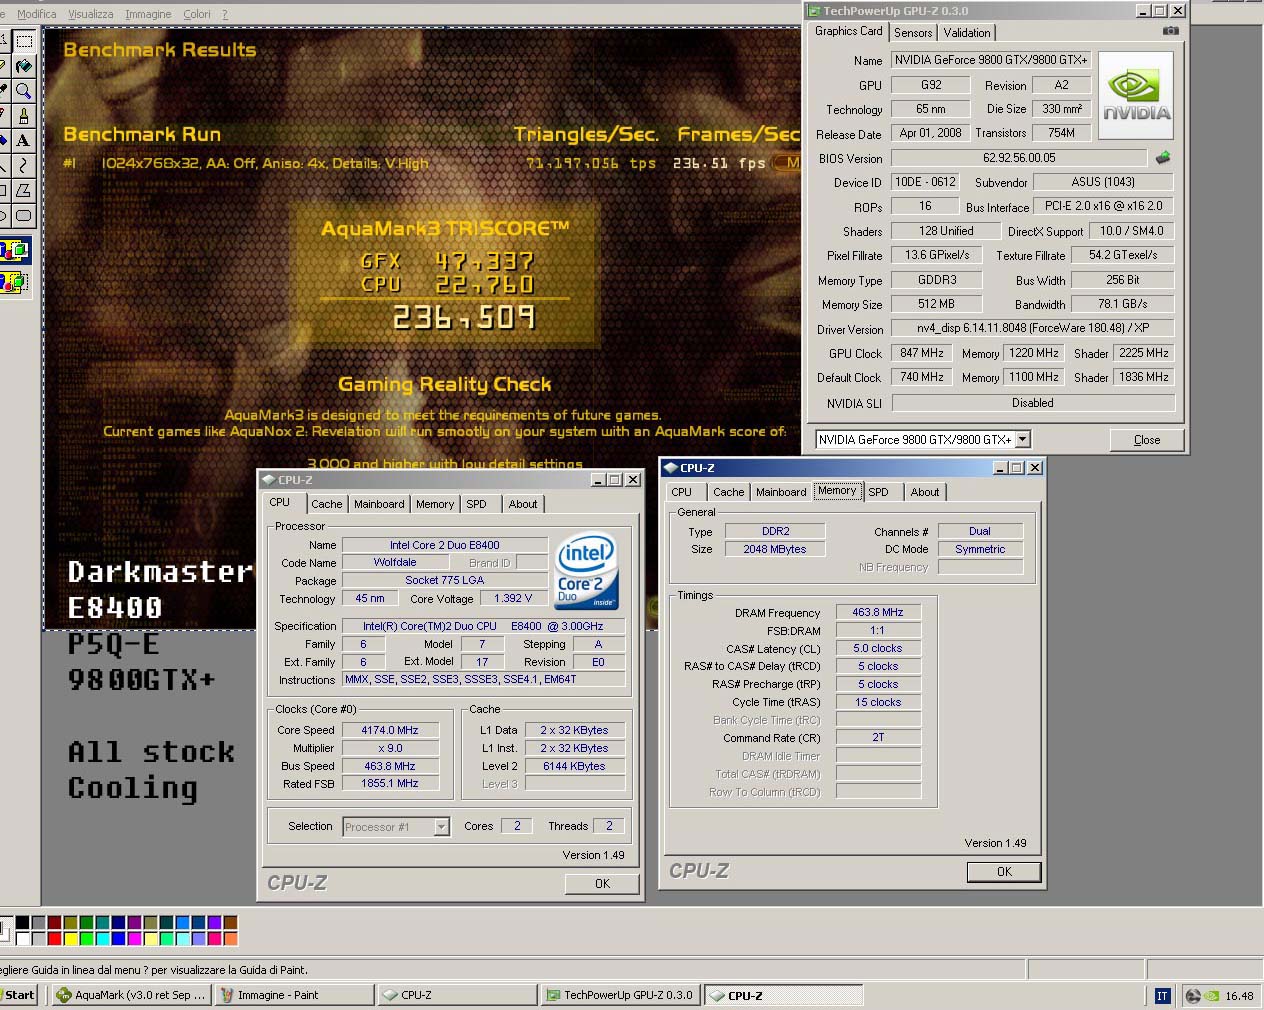Open the Visualizza menu in Paint
This screenshot has height=1010, width=1264.
pos(90,14)
